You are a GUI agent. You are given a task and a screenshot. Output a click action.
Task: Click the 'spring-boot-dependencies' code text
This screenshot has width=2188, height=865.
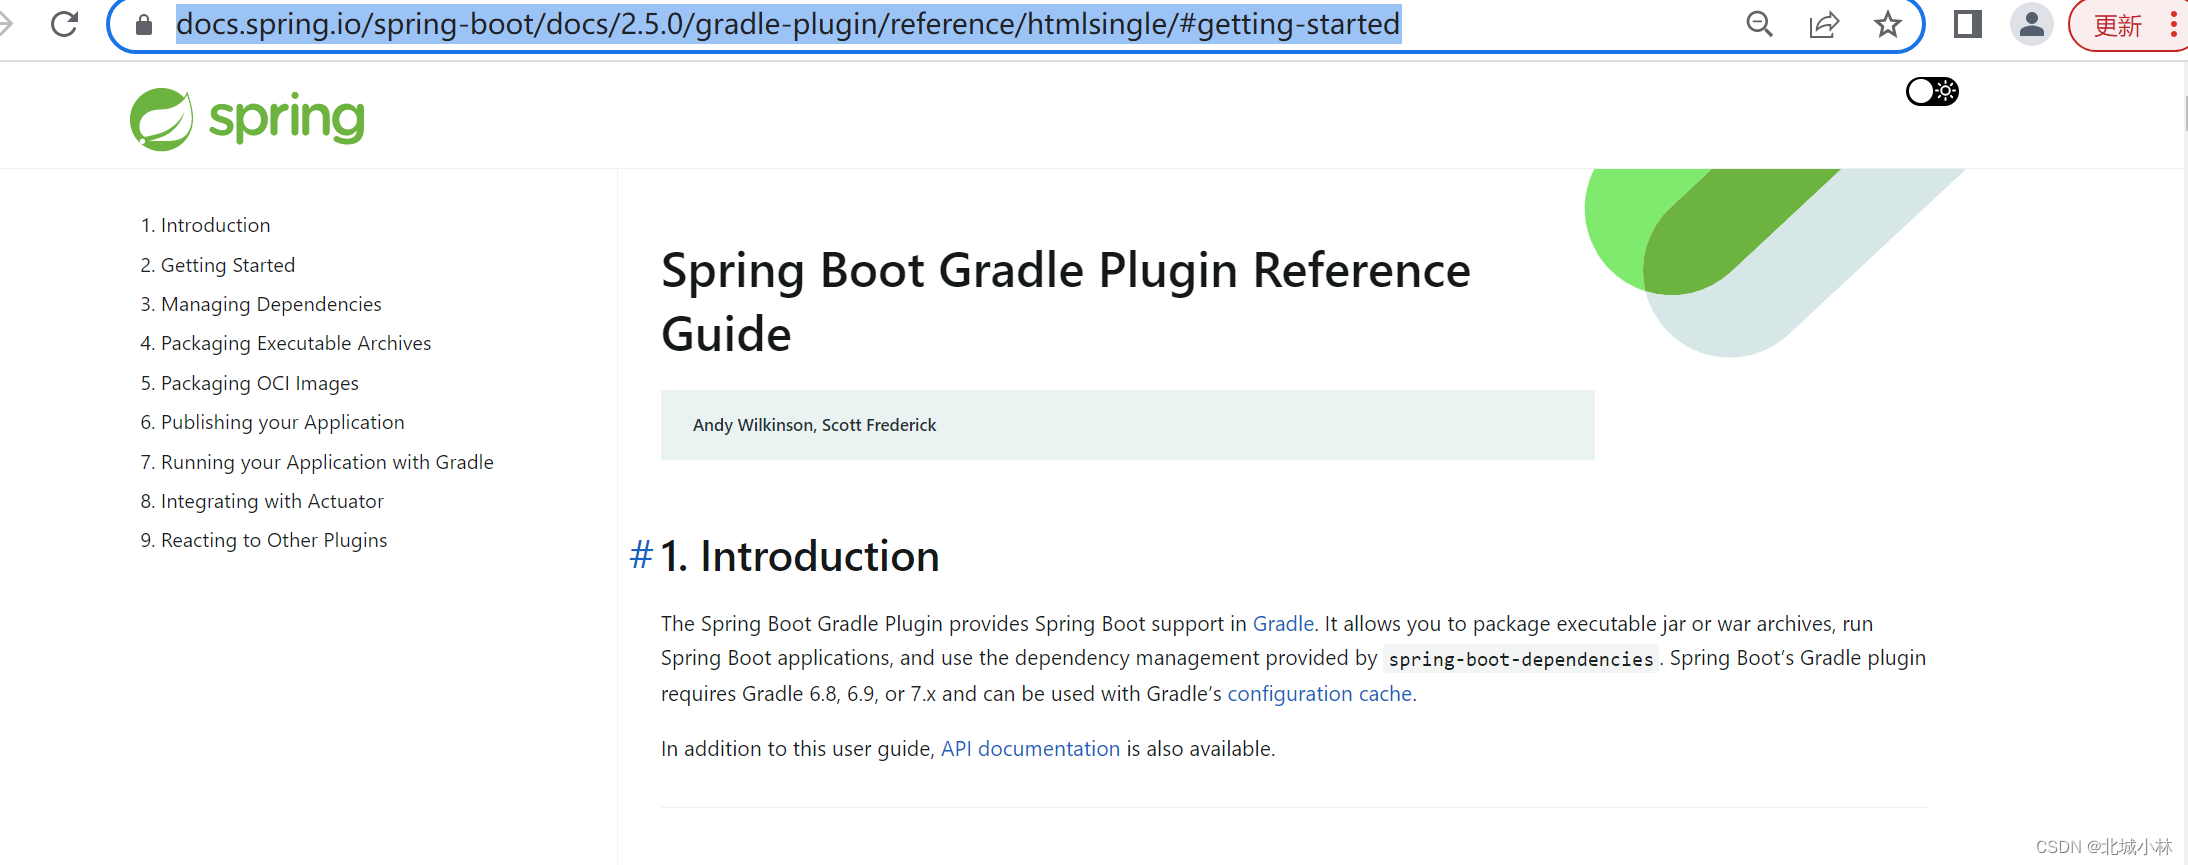pos(1520,659)
